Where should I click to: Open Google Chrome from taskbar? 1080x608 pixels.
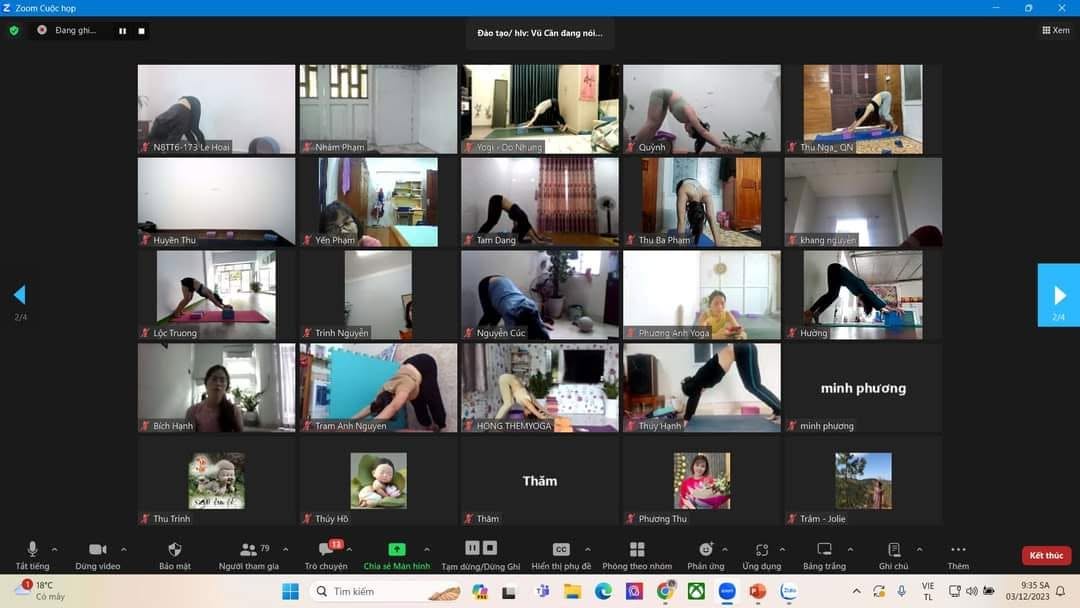coord(665,591)
